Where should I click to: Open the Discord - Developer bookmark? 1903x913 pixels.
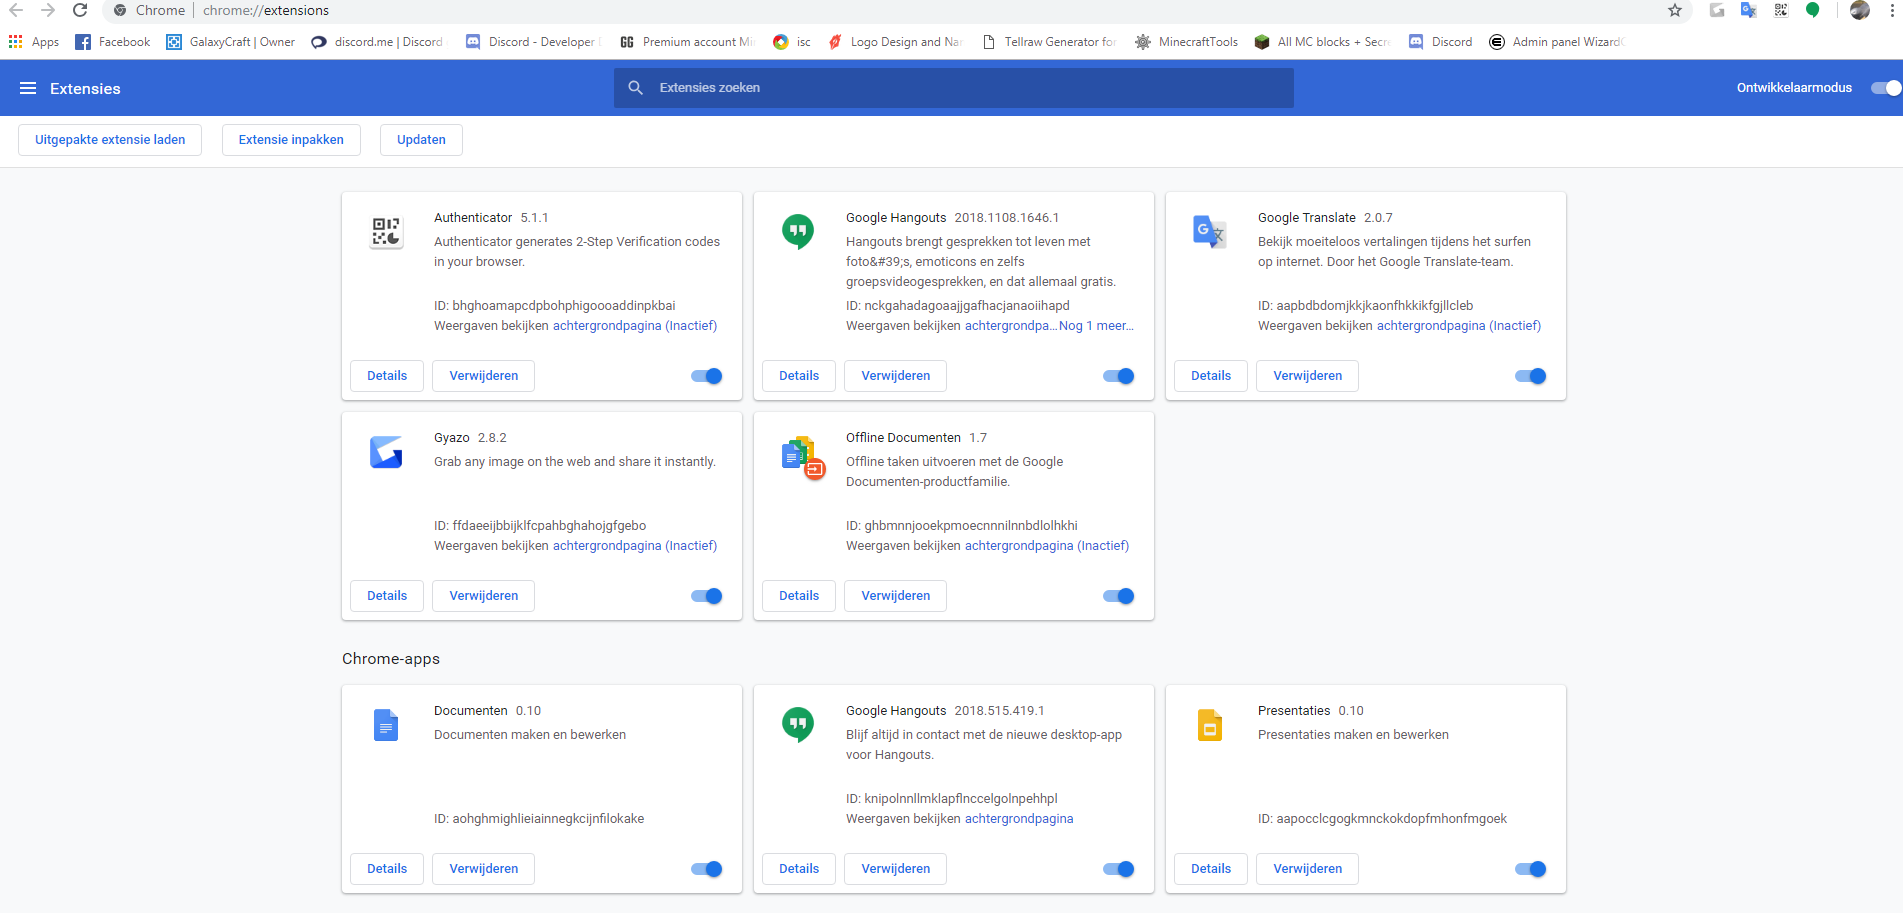tap(534, 42)
